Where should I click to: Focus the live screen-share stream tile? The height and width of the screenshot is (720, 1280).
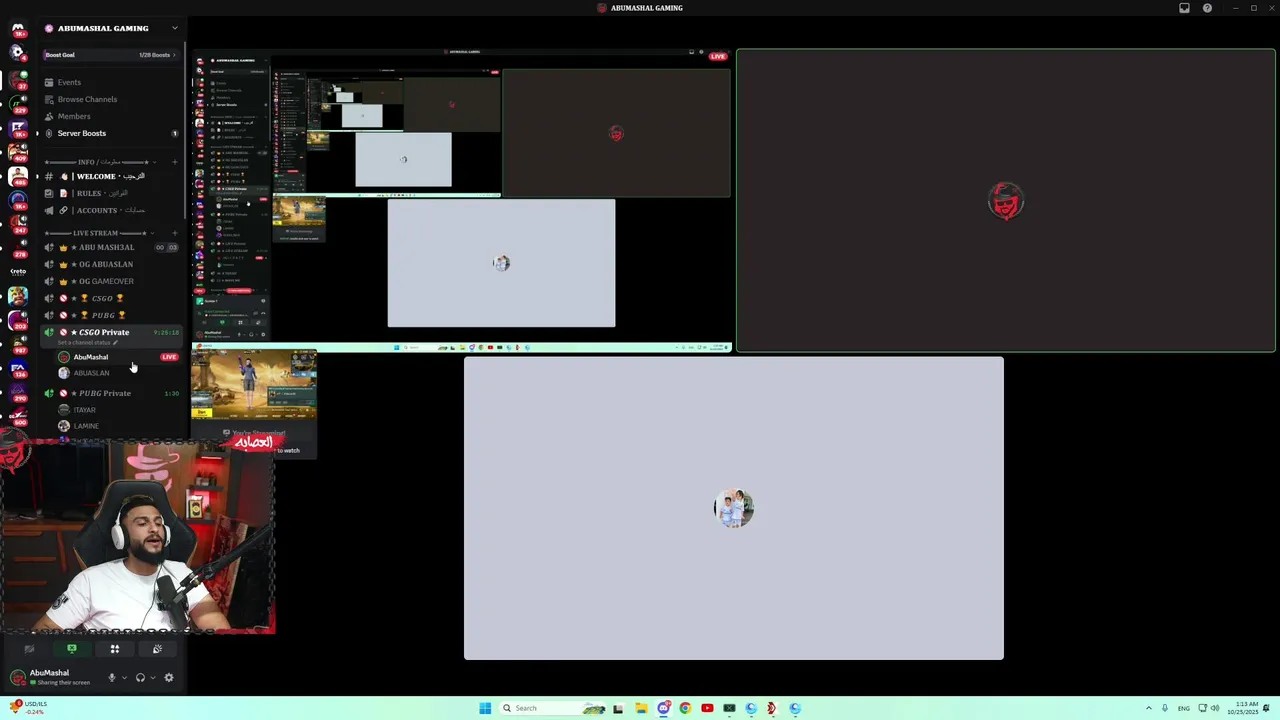click(461, 200)
